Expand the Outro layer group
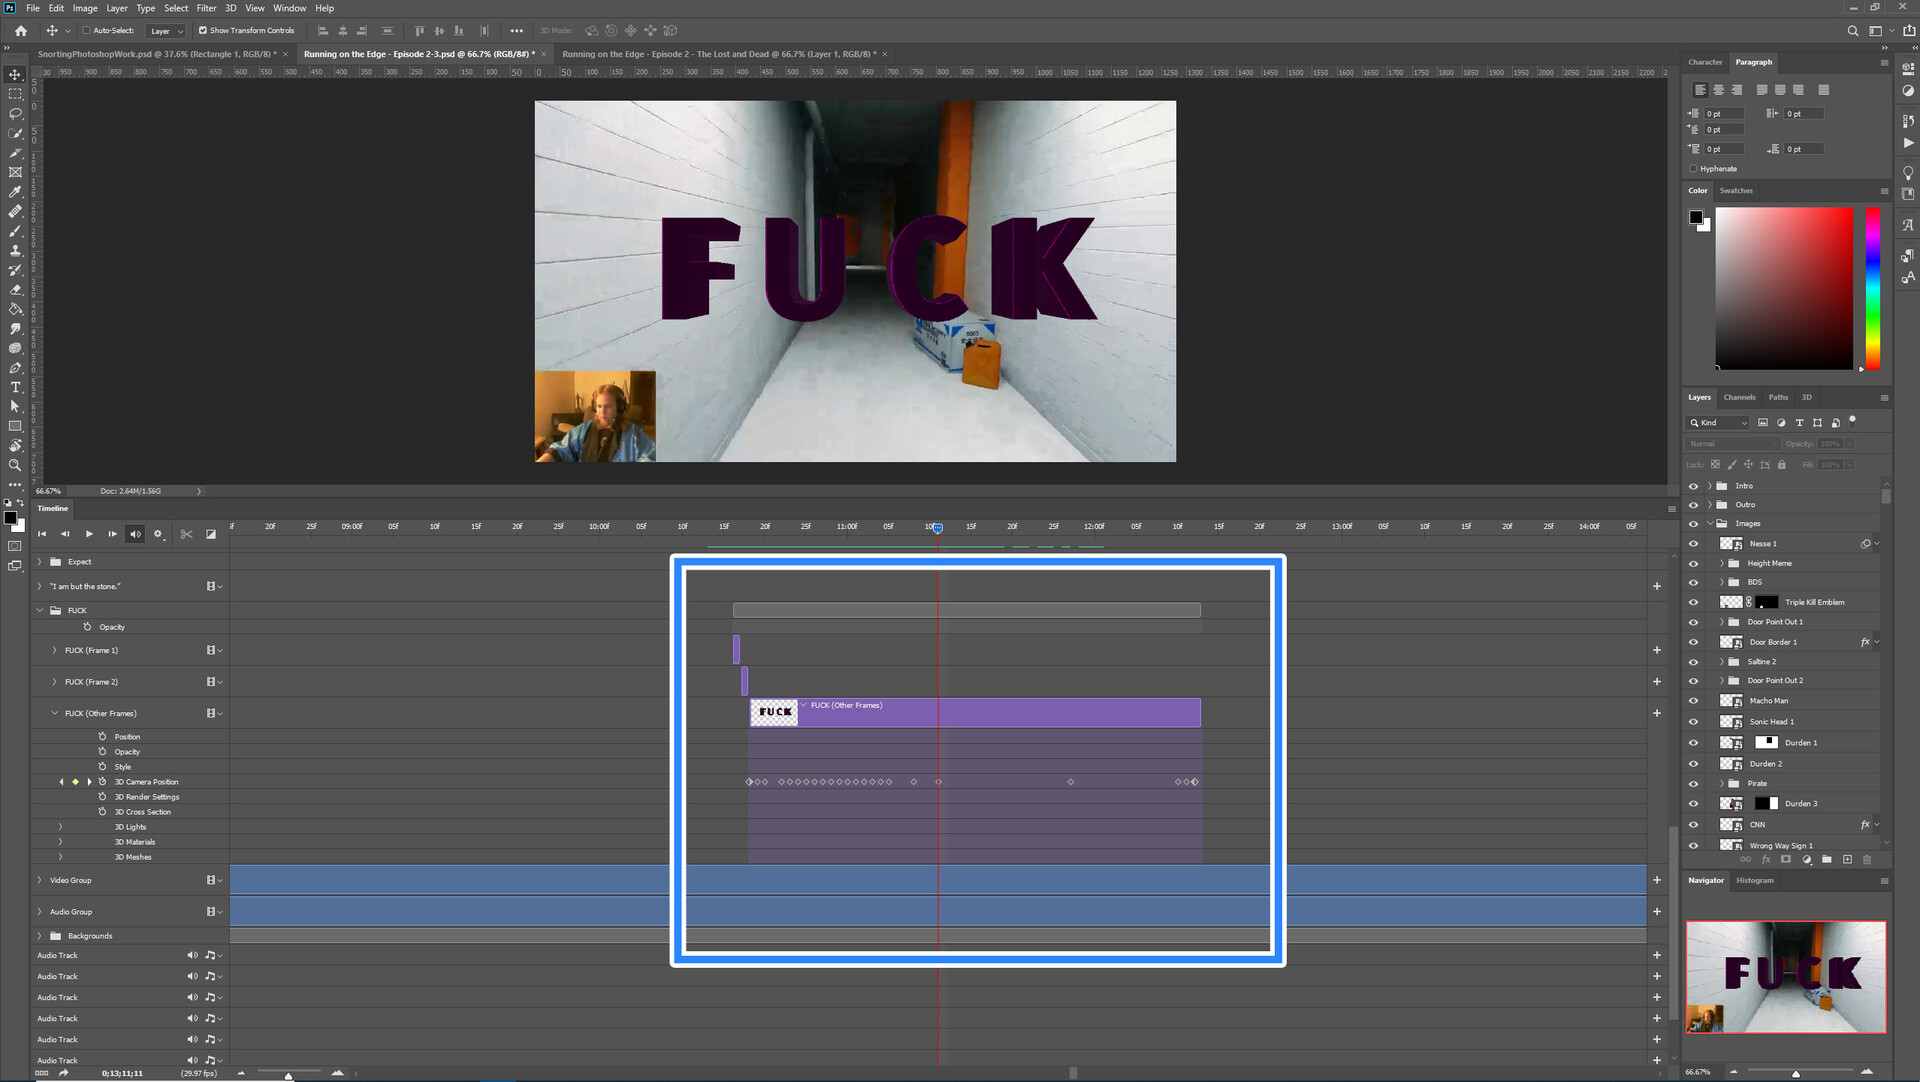The width and height of the screenshot is (1920, 1082). (1709, 505)
